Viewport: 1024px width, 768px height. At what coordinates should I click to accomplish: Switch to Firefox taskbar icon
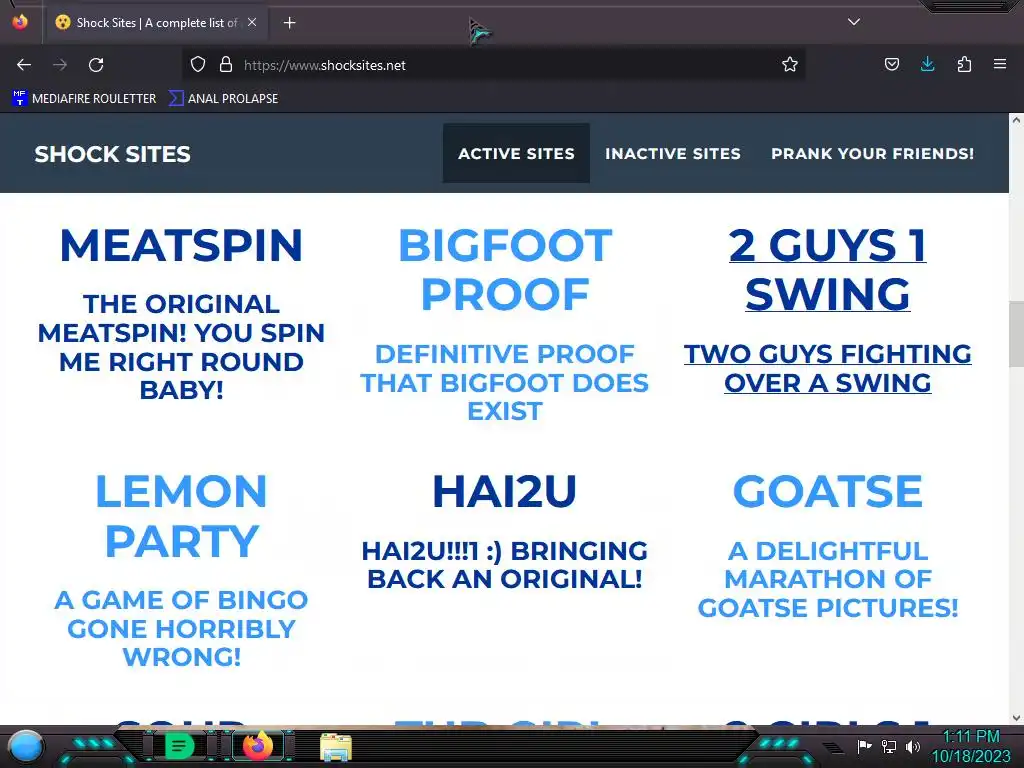pyautogui.click(x=257, y=746)
